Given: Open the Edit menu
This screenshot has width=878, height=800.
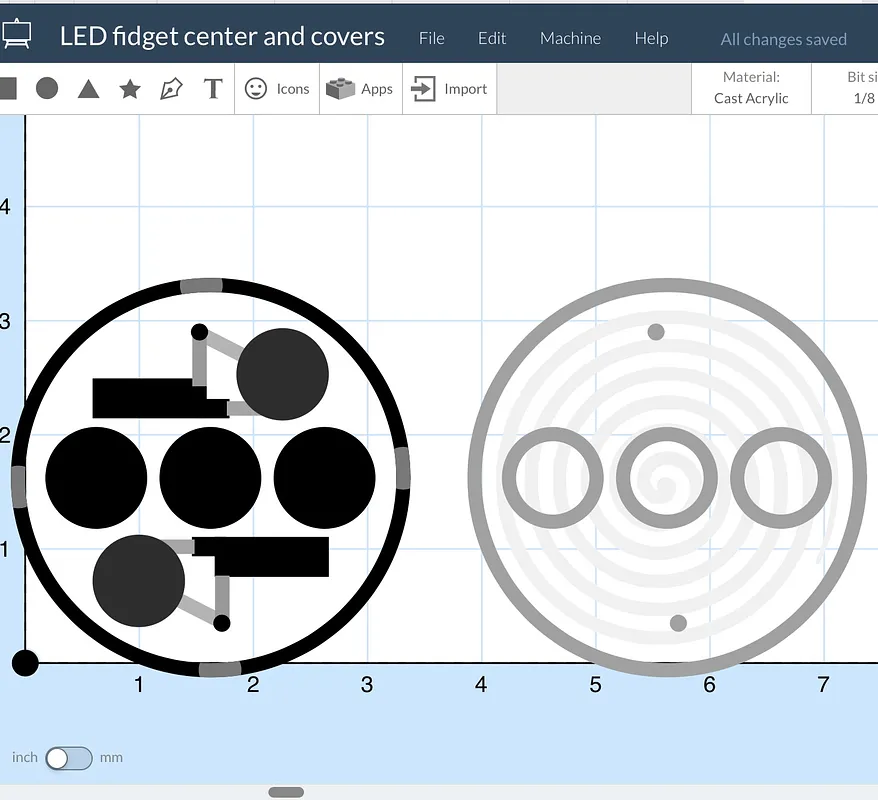Looking at the screenshot, I should (492, 38).
